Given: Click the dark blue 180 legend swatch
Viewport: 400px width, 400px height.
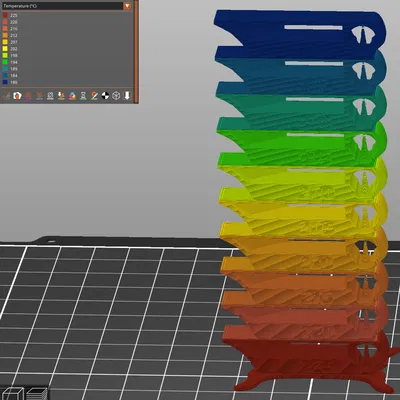Looking at the screenshot, I should (5, 82).
